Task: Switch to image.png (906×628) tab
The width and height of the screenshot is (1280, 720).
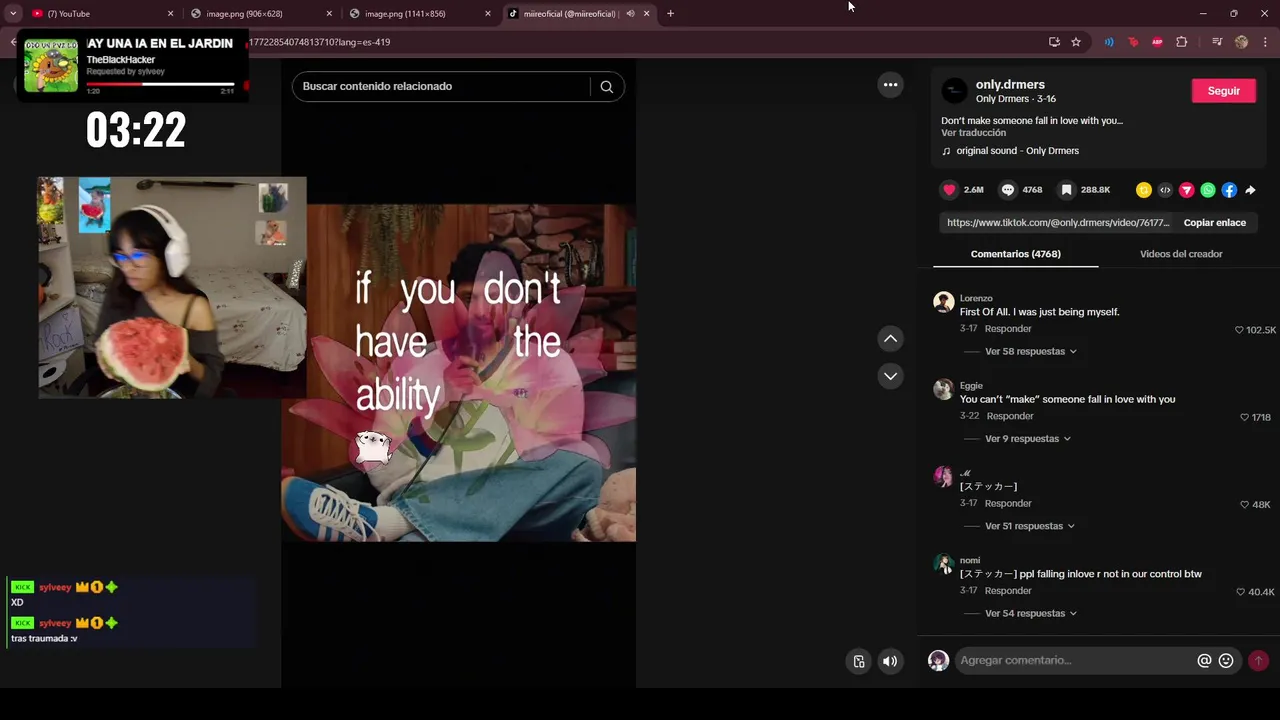Action: point(260,14)
